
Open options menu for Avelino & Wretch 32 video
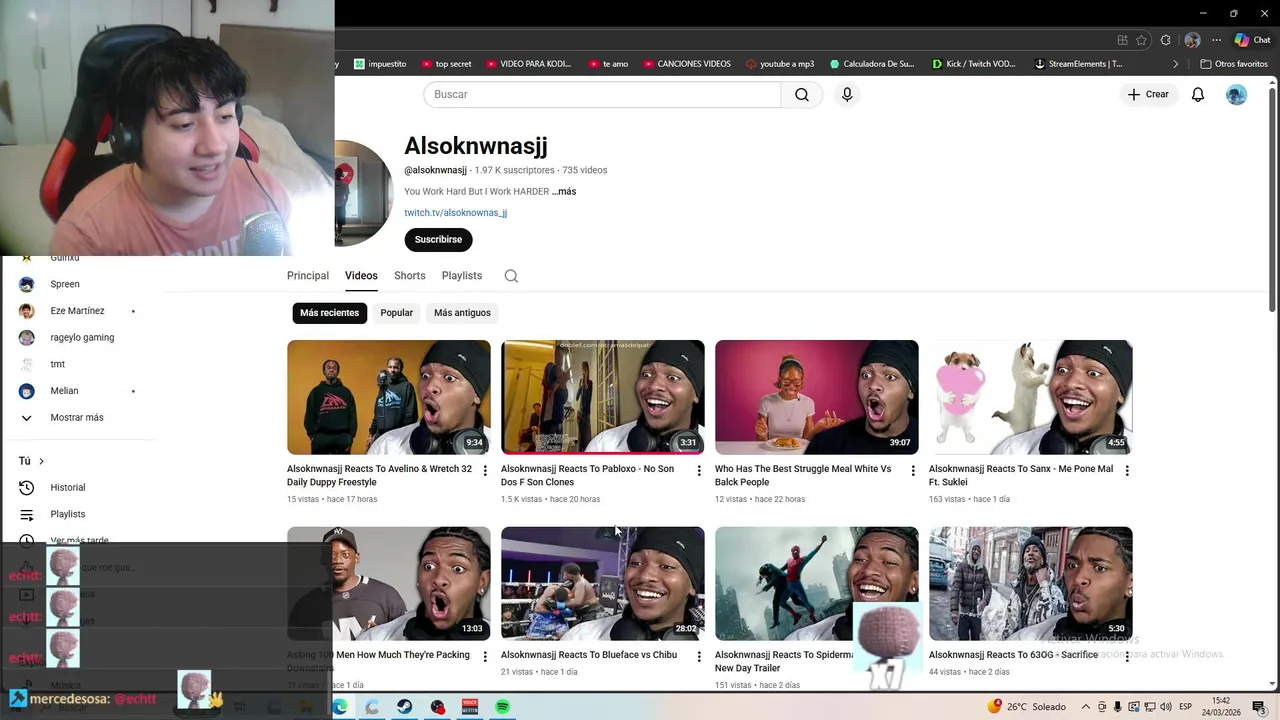(x=485, y=470)
